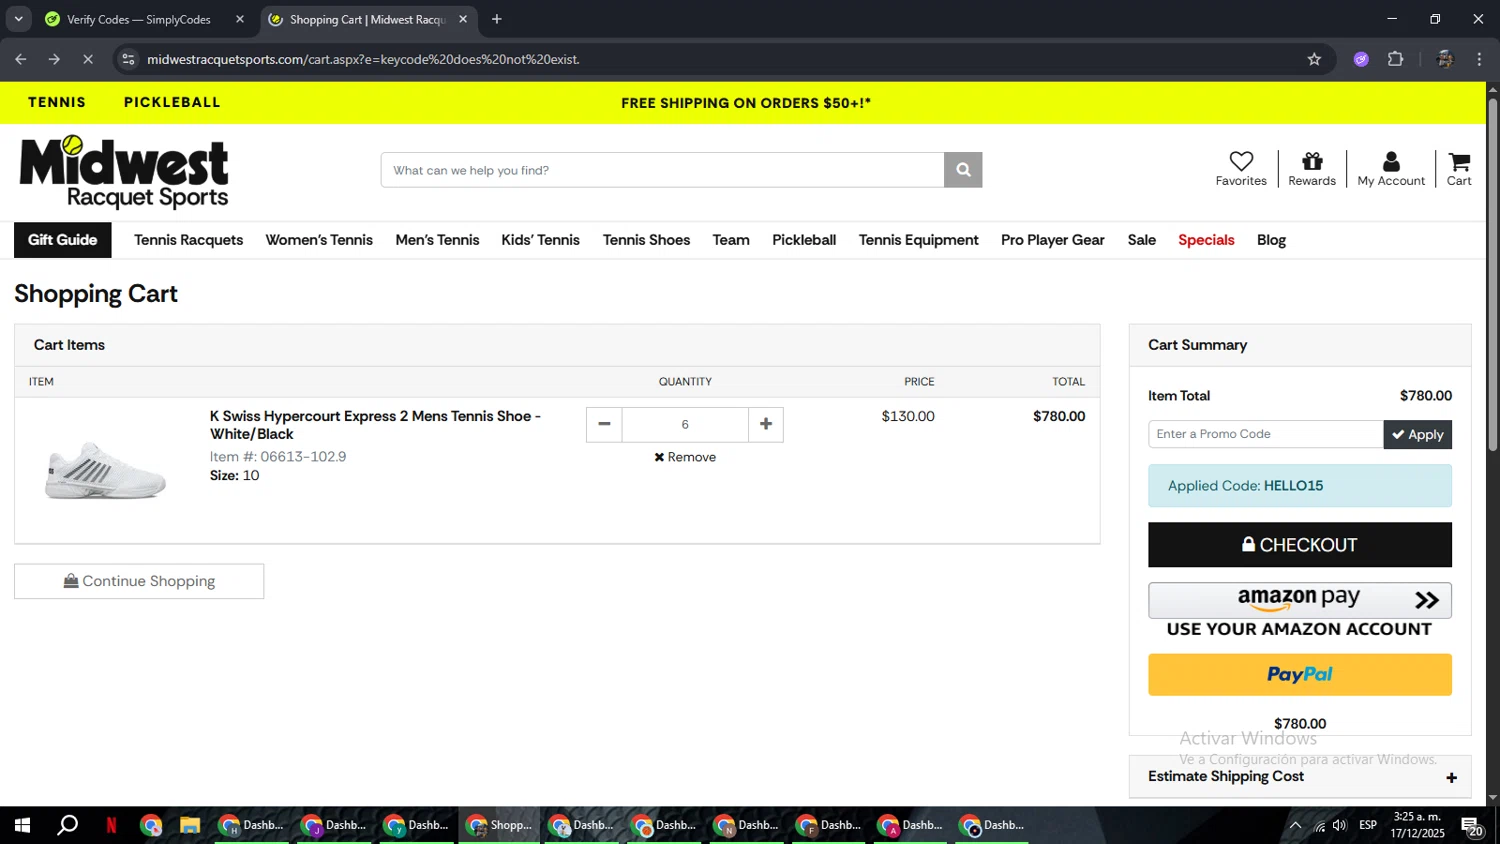Open Tennis Equipment menu
The height and width of the screenshot is (844, 1500).
[919, 240]
